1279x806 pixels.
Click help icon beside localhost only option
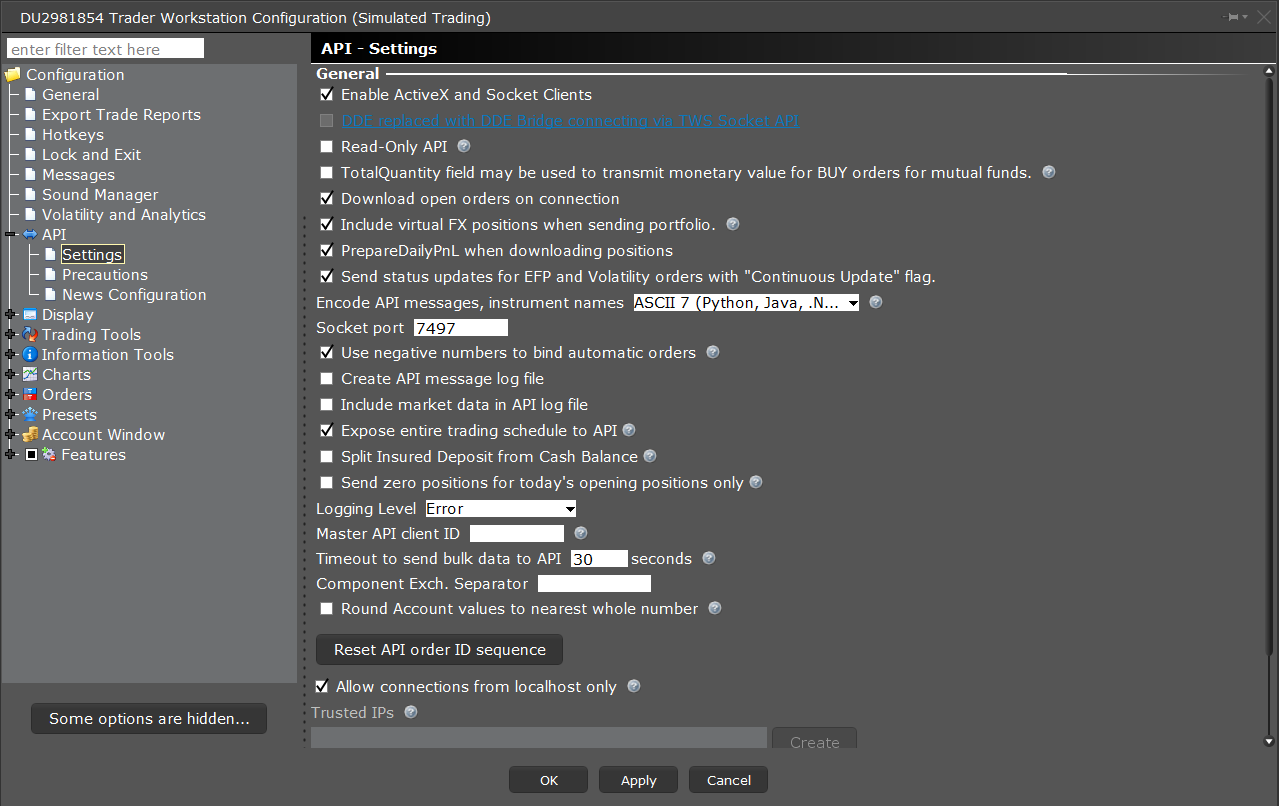633,687
